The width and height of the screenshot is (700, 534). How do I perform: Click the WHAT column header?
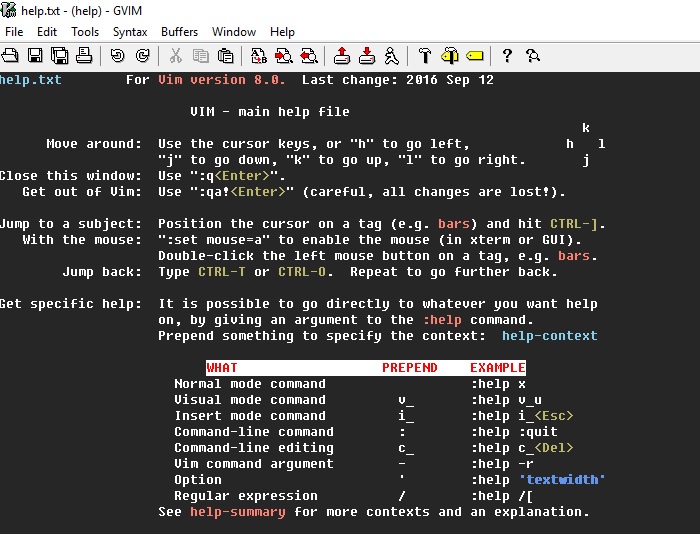tap(222, 367)
